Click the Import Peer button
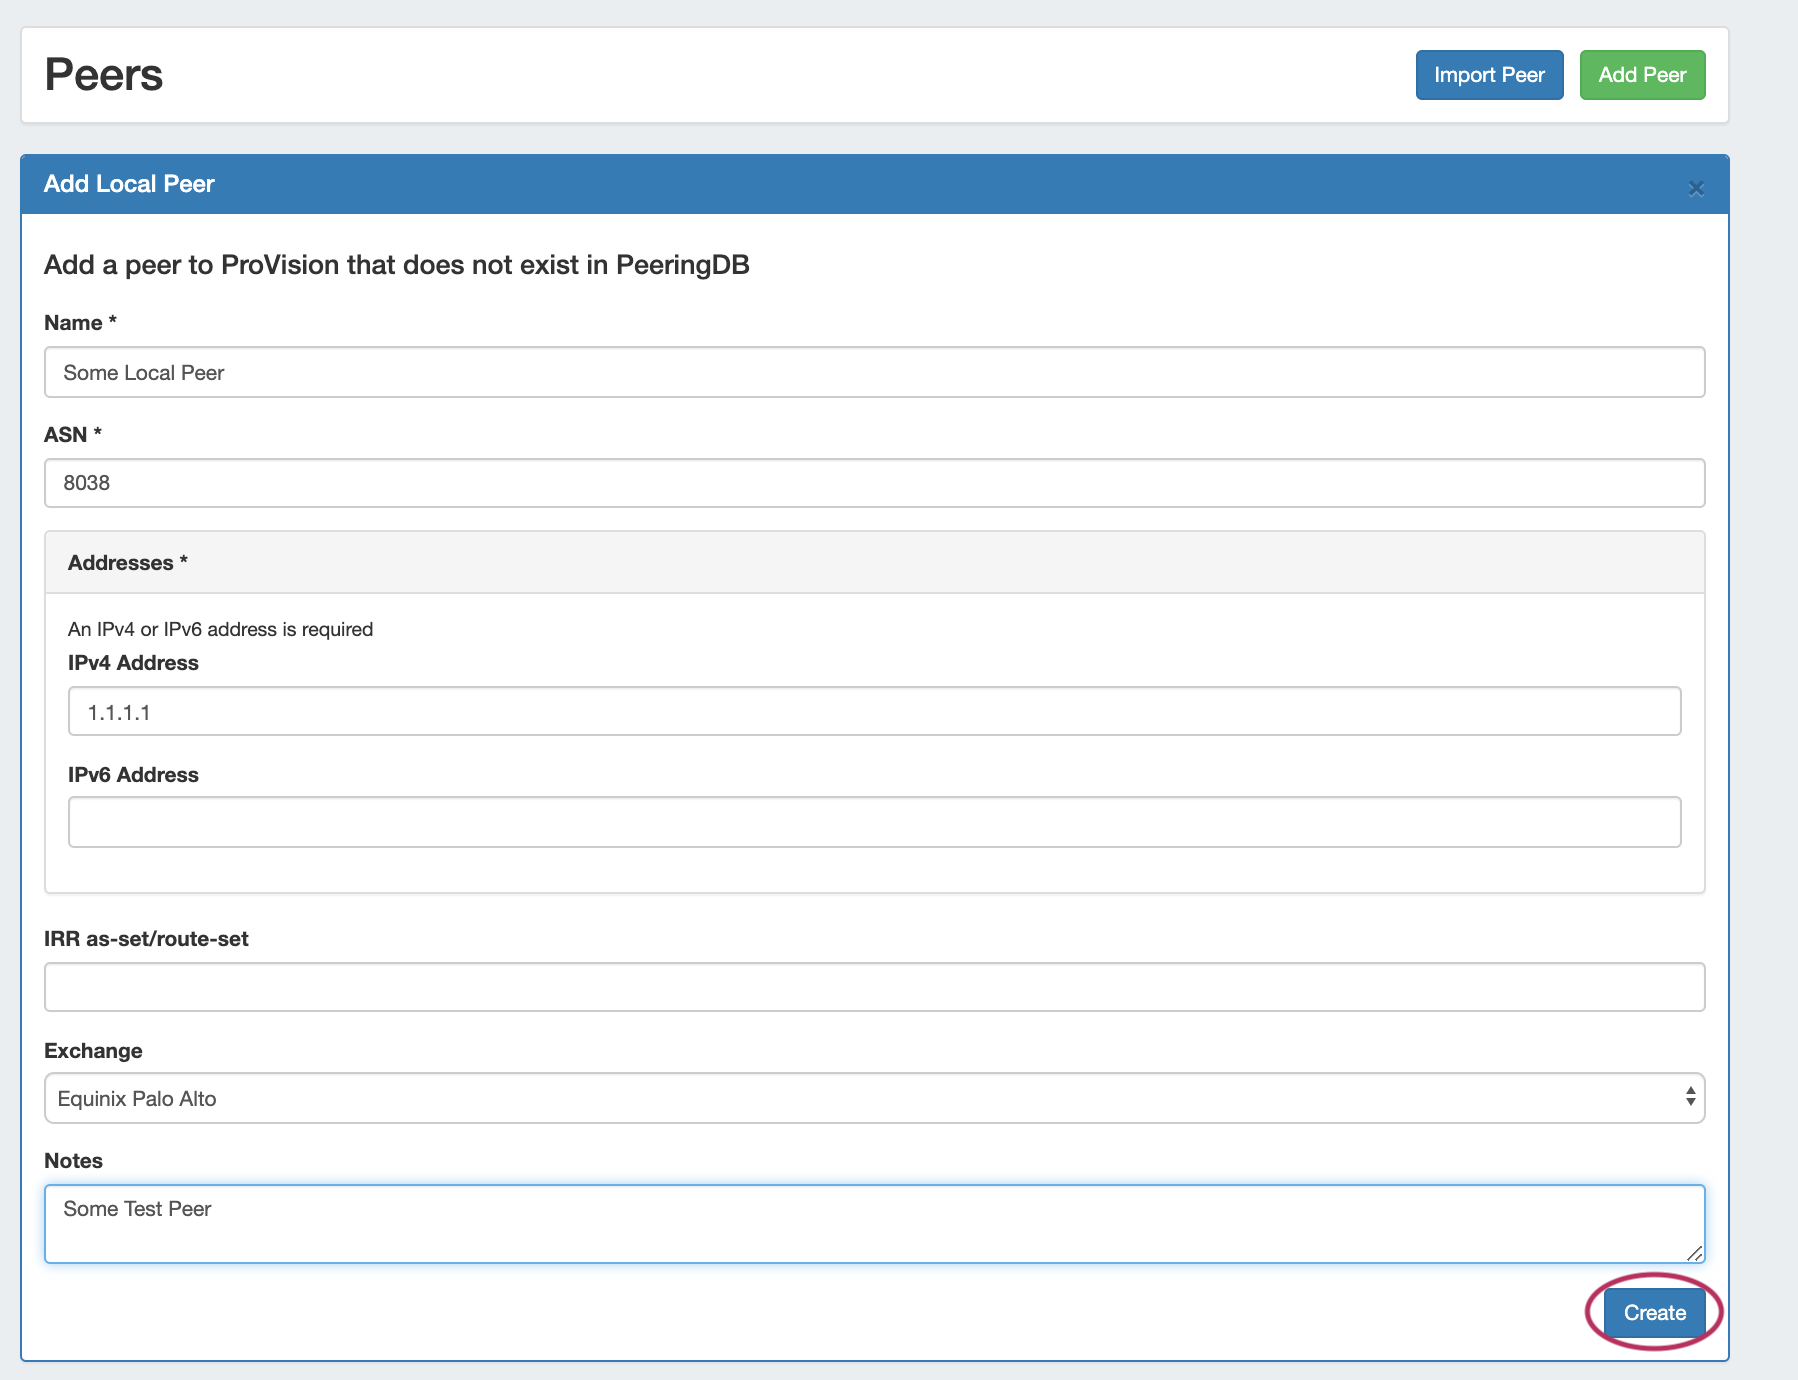This screenshot has height=1380, width=1798. (x=1488, y=75)
